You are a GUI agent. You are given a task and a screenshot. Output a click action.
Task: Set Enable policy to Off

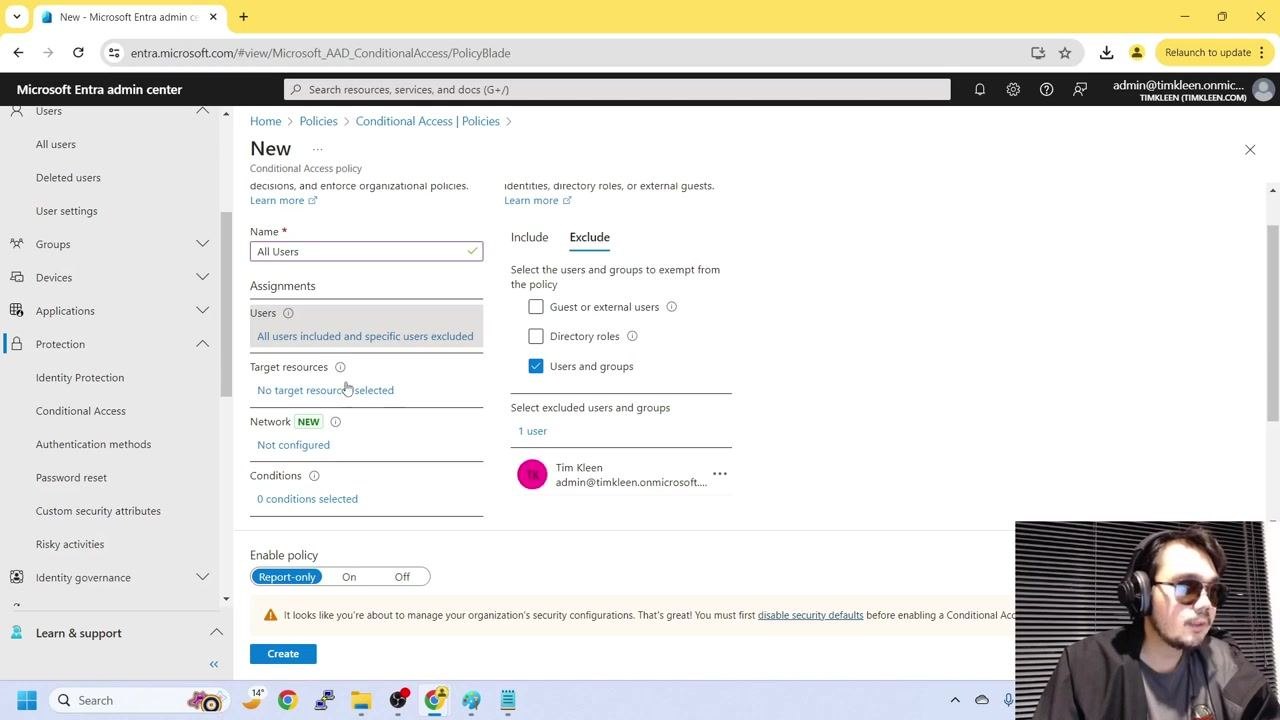coord(402,577)
